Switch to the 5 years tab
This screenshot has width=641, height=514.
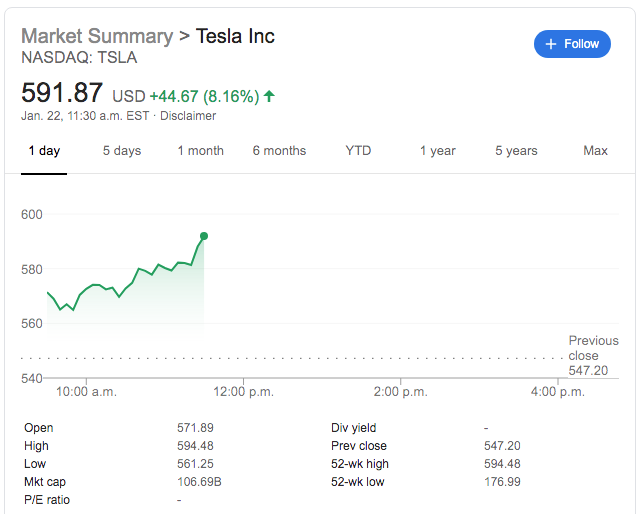516,151
